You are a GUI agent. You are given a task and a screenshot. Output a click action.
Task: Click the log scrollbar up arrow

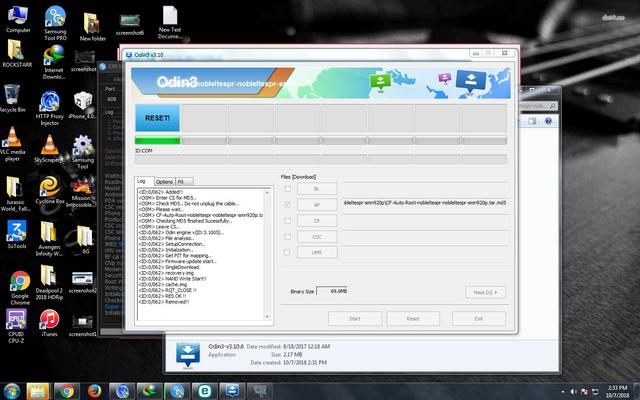coord(267,192)
